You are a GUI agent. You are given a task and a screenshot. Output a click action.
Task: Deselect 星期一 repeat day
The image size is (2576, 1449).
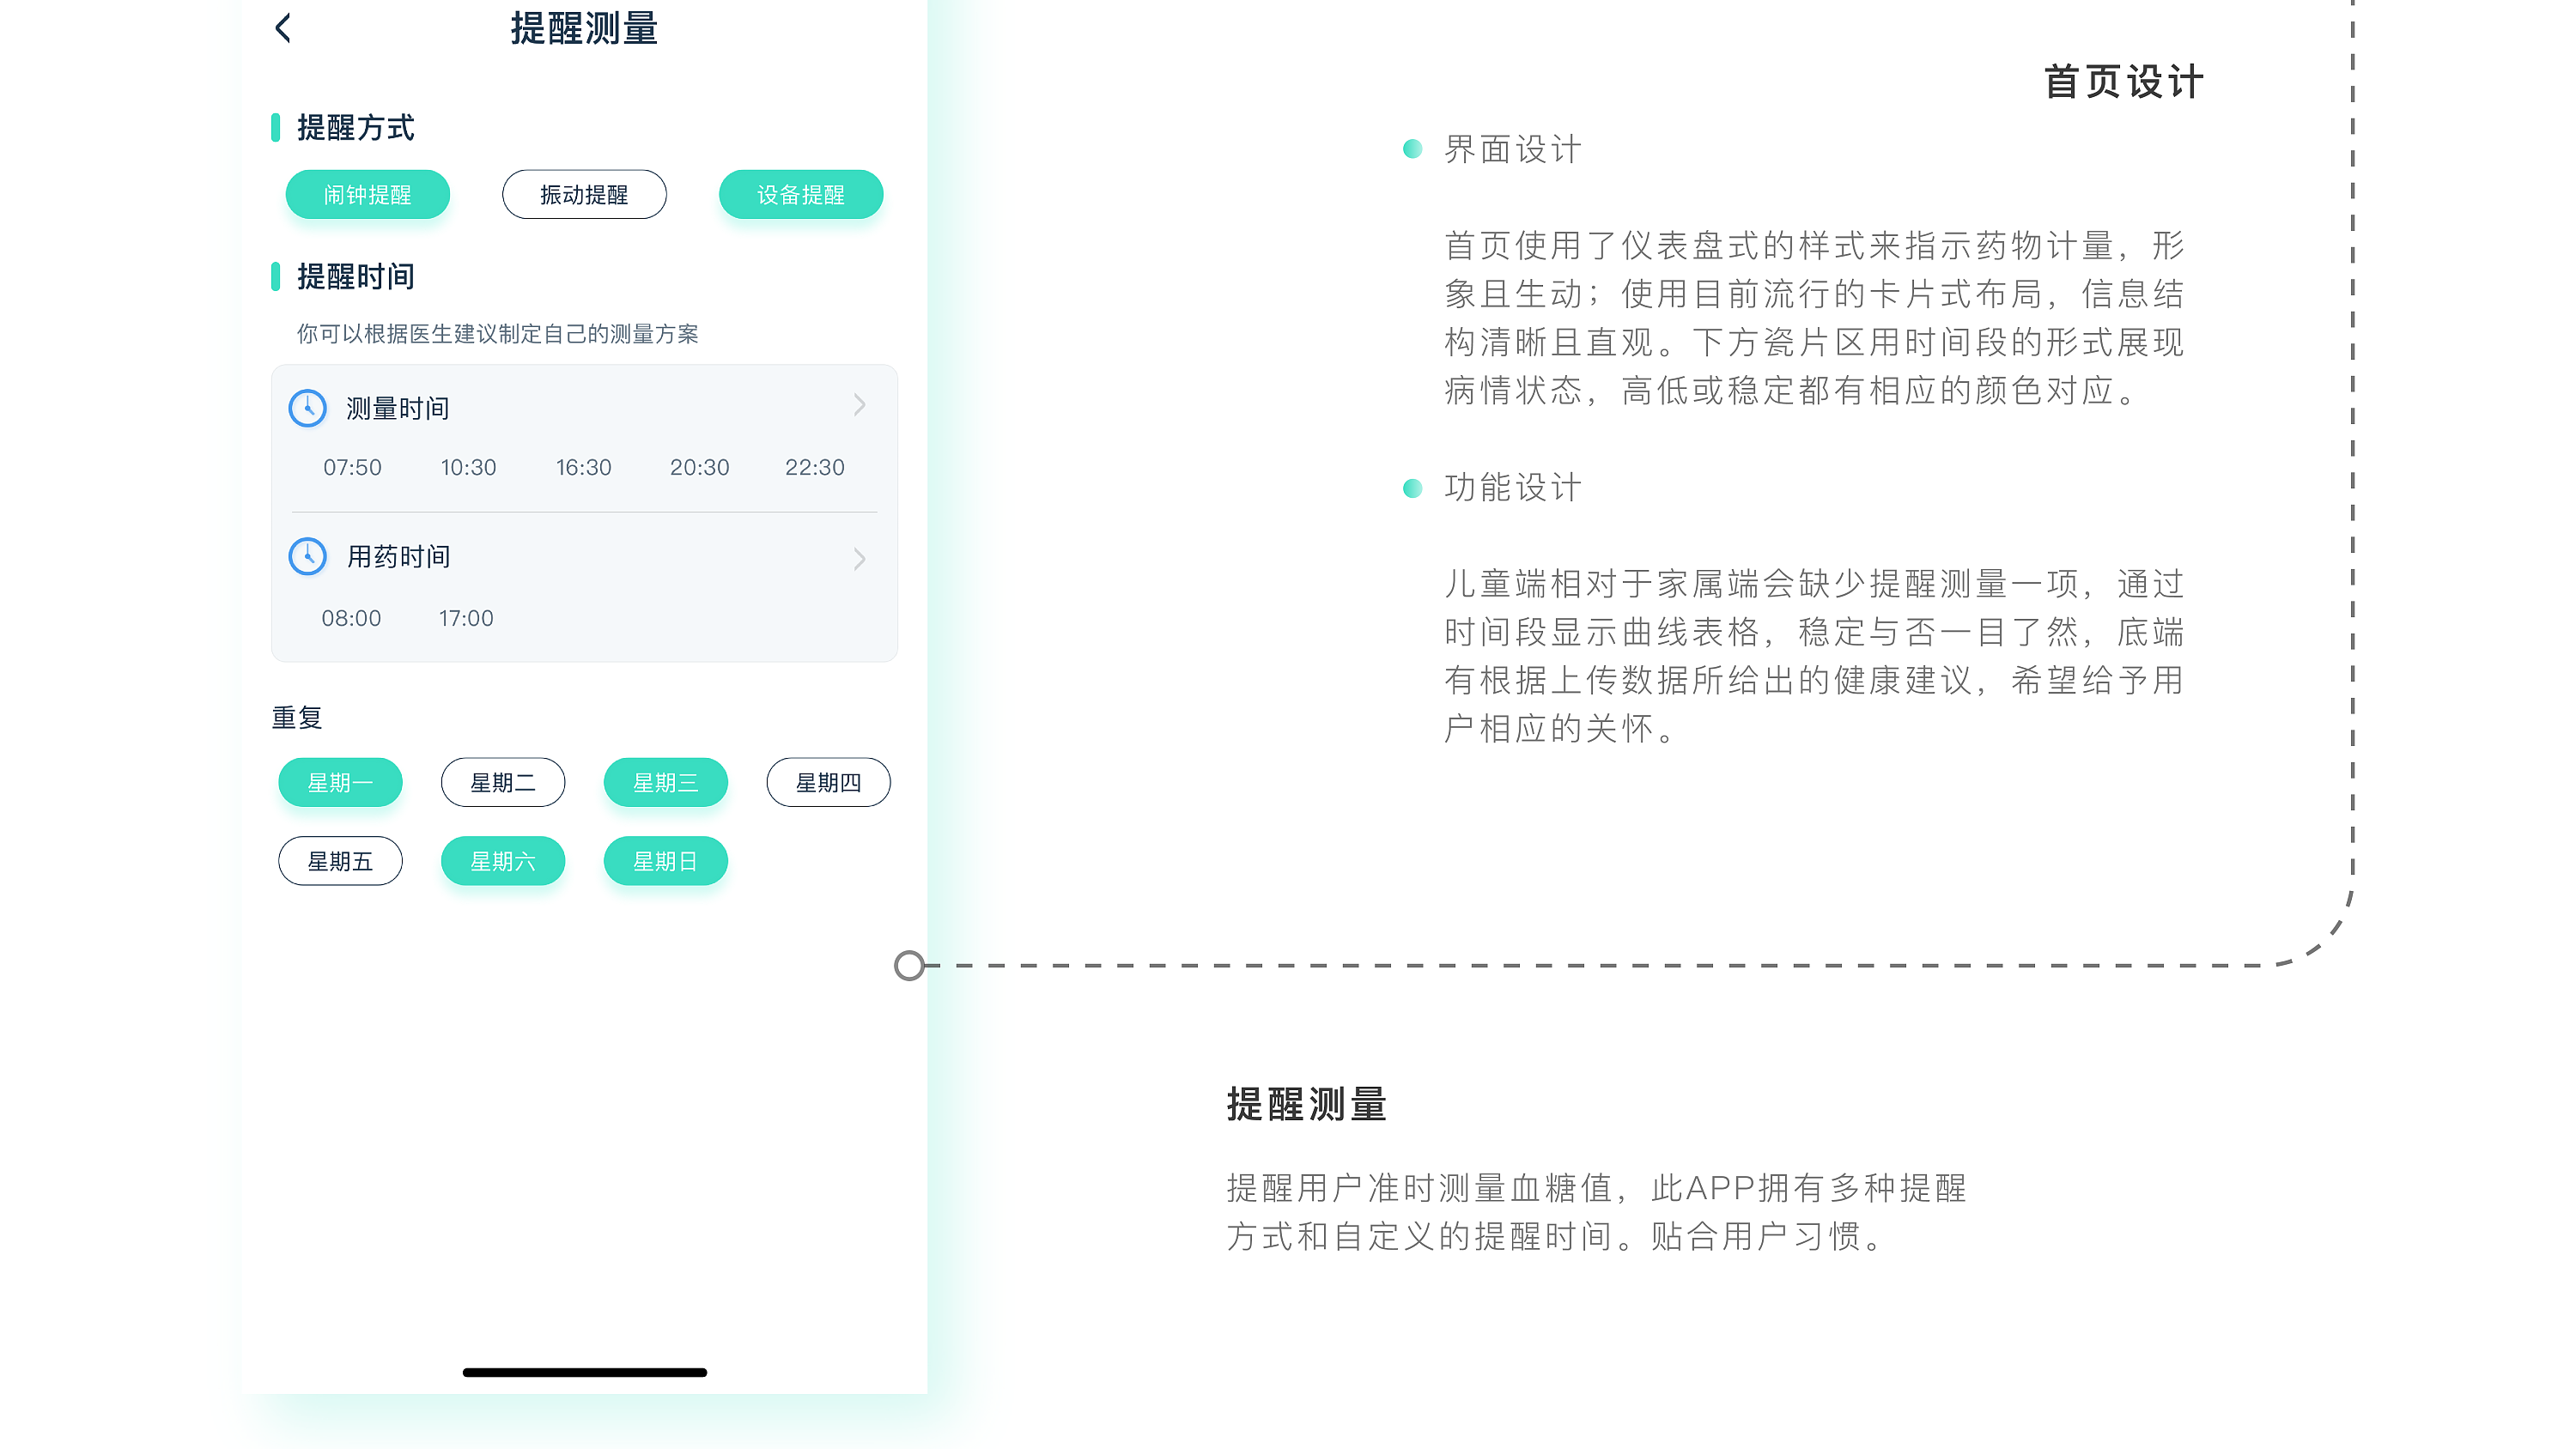(340, 782)
